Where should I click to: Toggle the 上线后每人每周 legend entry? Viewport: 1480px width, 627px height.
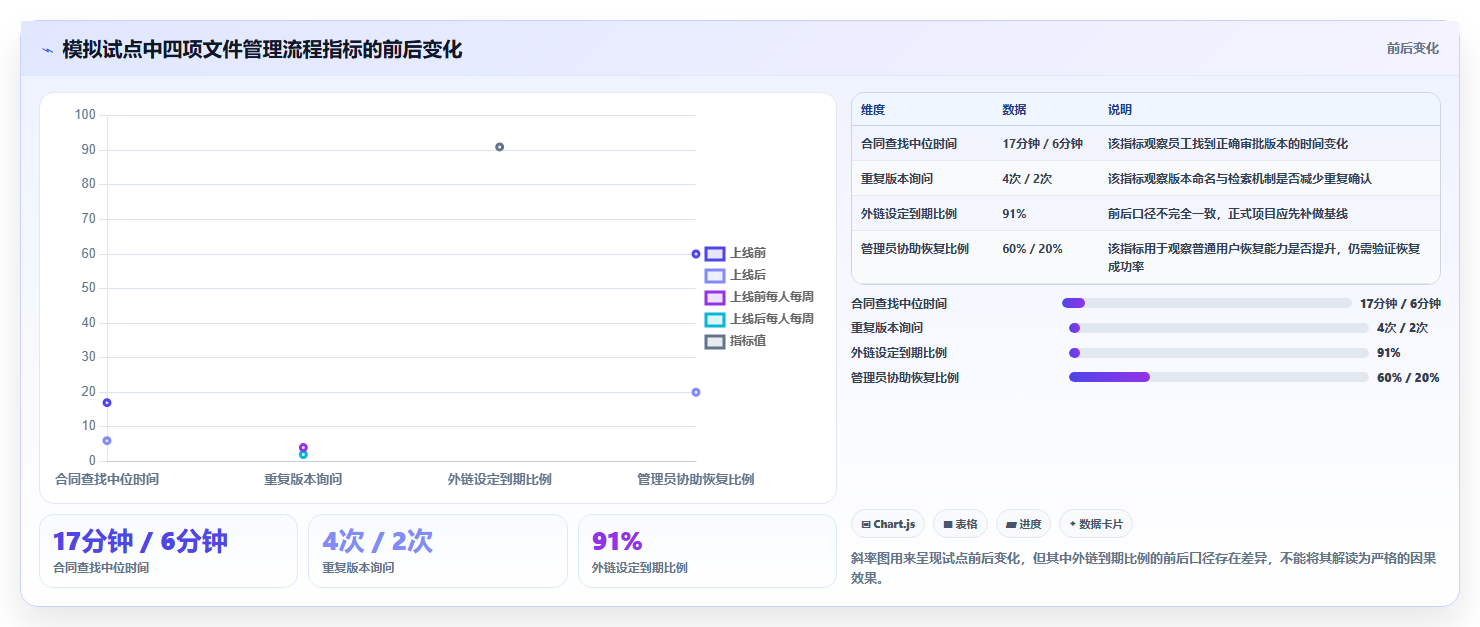[x=759, y=319]
